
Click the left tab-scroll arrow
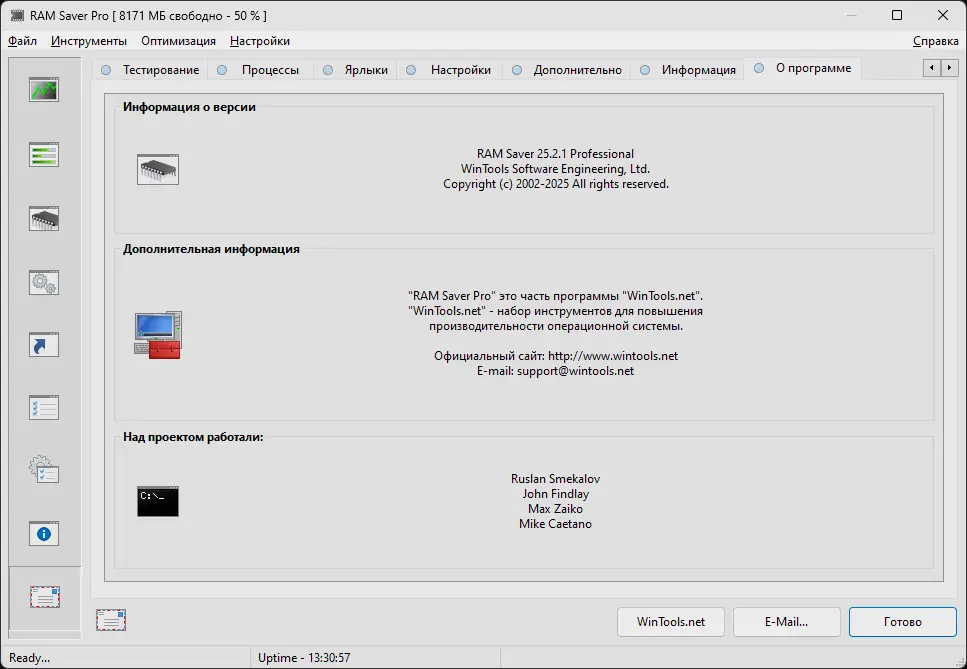pyautogui.click(x=931, y=68)
